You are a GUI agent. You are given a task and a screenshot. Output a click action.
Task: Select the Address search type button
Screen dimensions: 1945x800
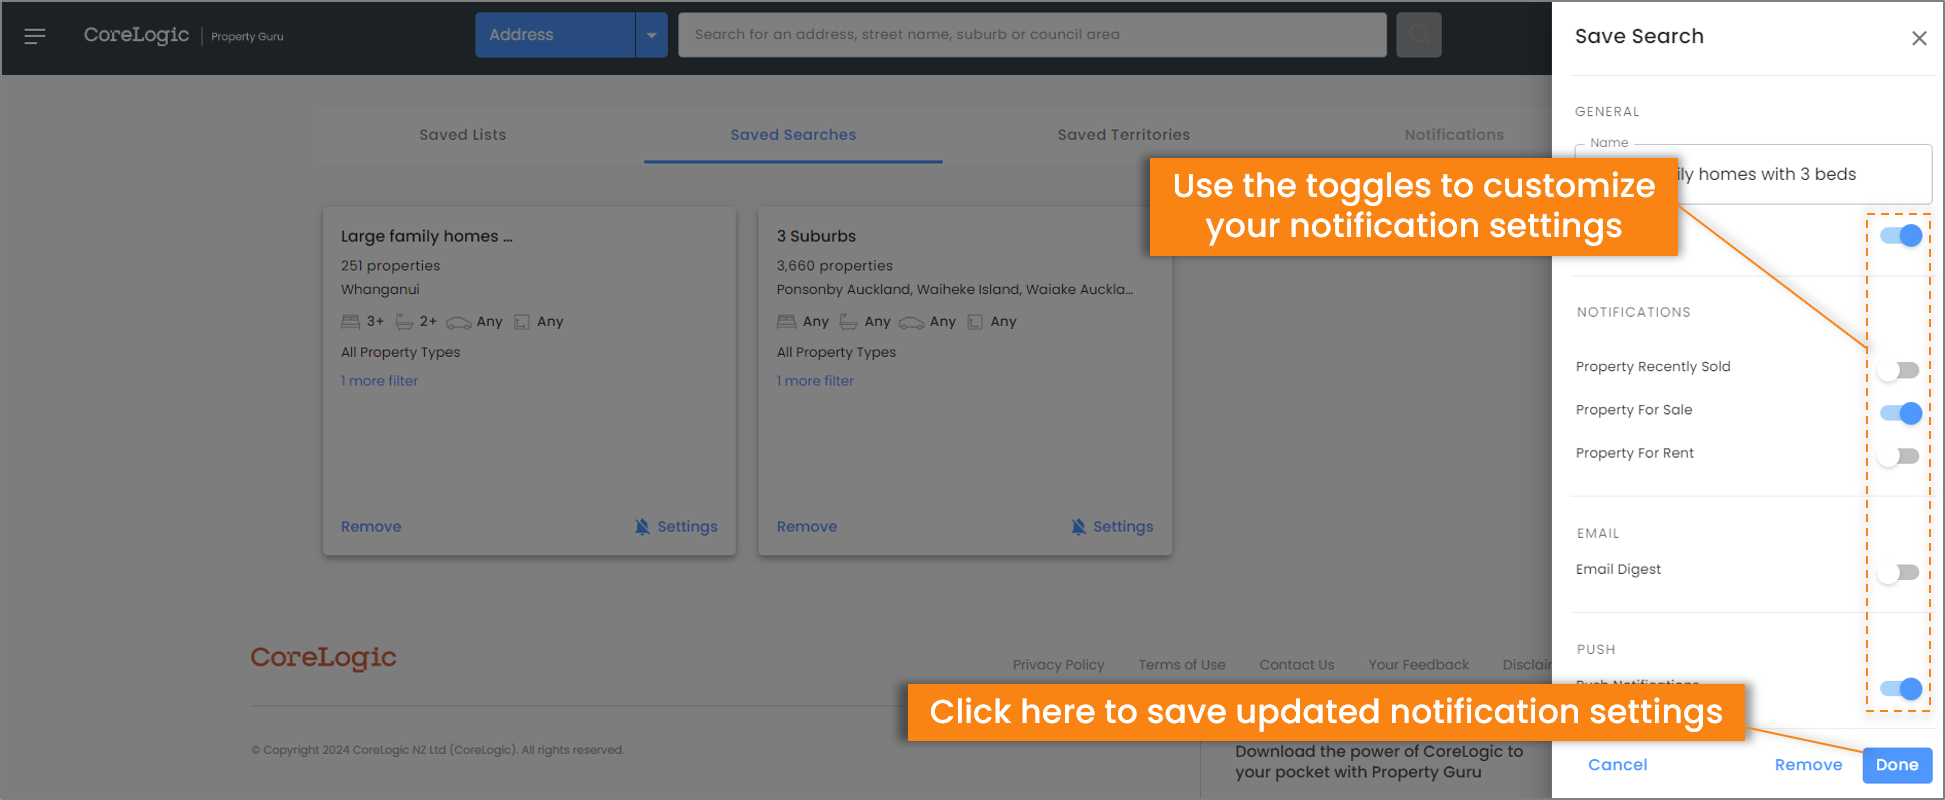tap(555, 35)
